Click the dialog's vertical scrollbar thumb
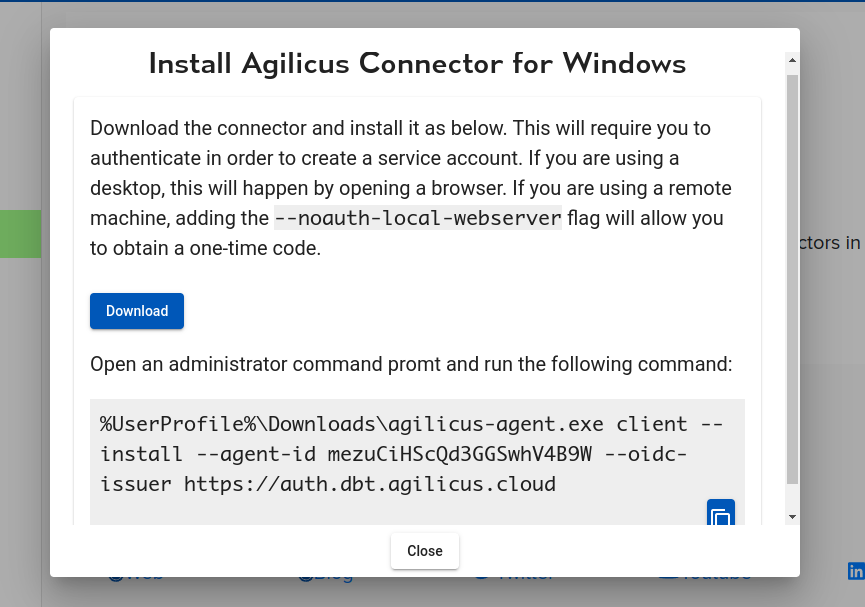The image size is (865, 607). tap(792, 270)
